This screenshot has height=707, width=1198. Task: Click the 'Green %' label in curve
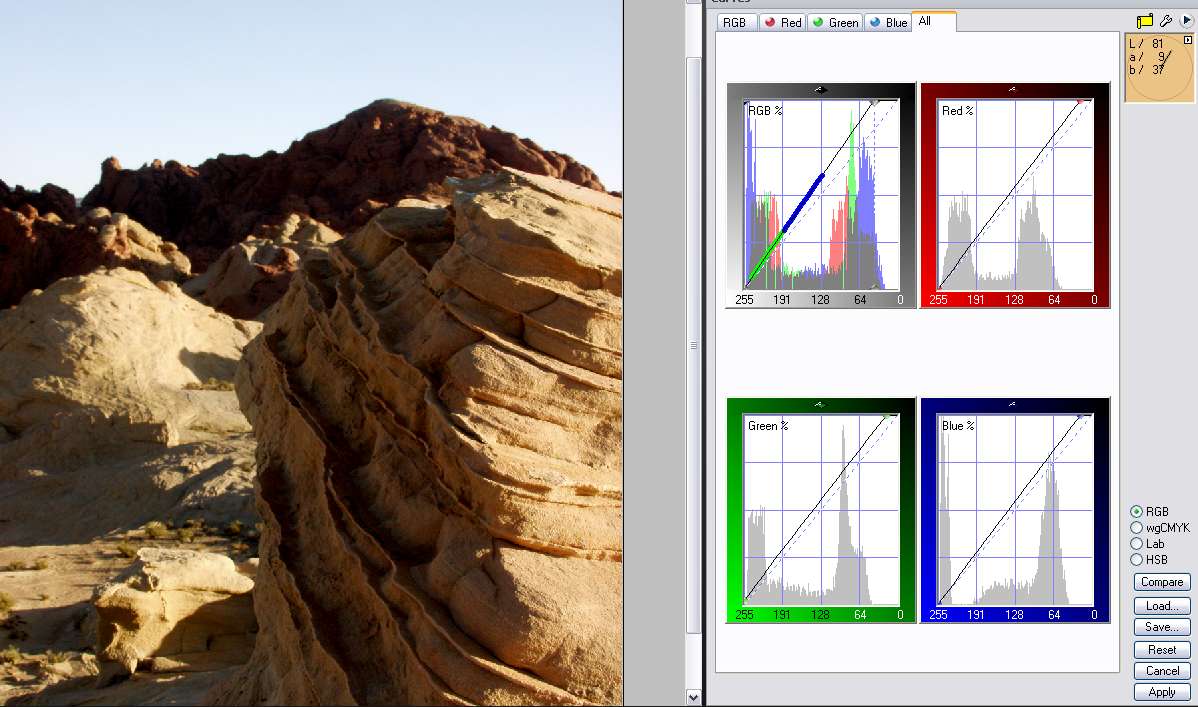(768, 426)
